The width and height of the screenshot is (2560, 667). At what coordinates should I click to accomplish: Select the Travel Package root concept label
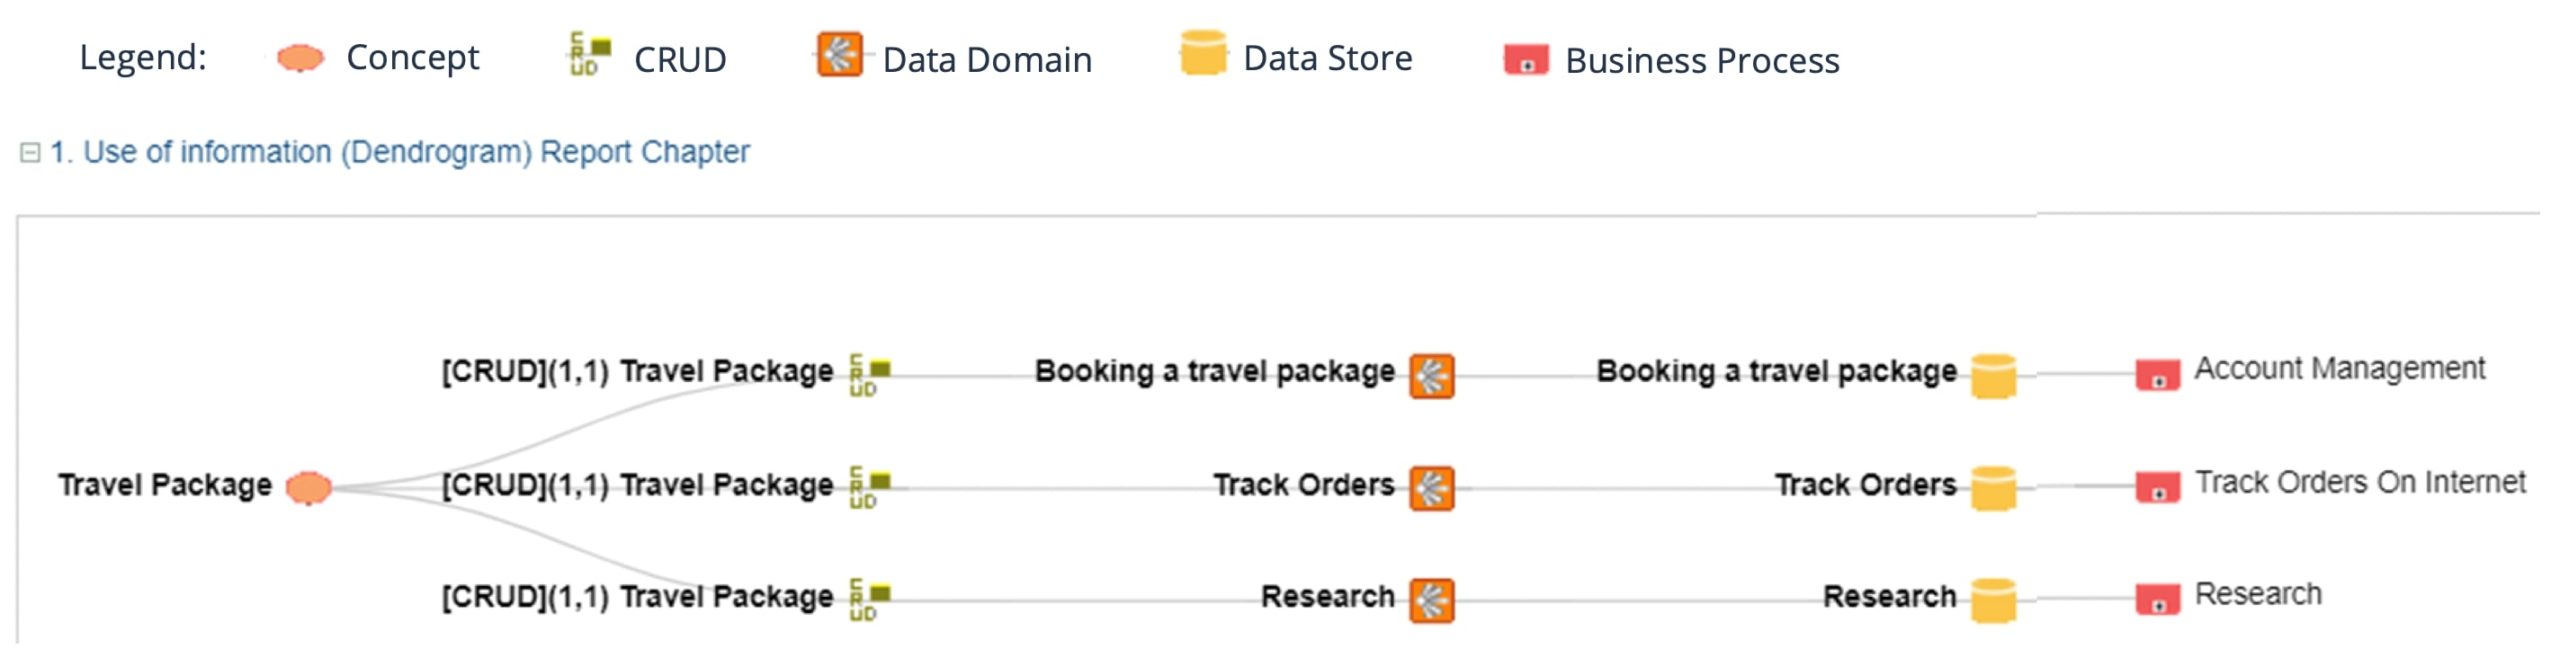click(165, 485)
